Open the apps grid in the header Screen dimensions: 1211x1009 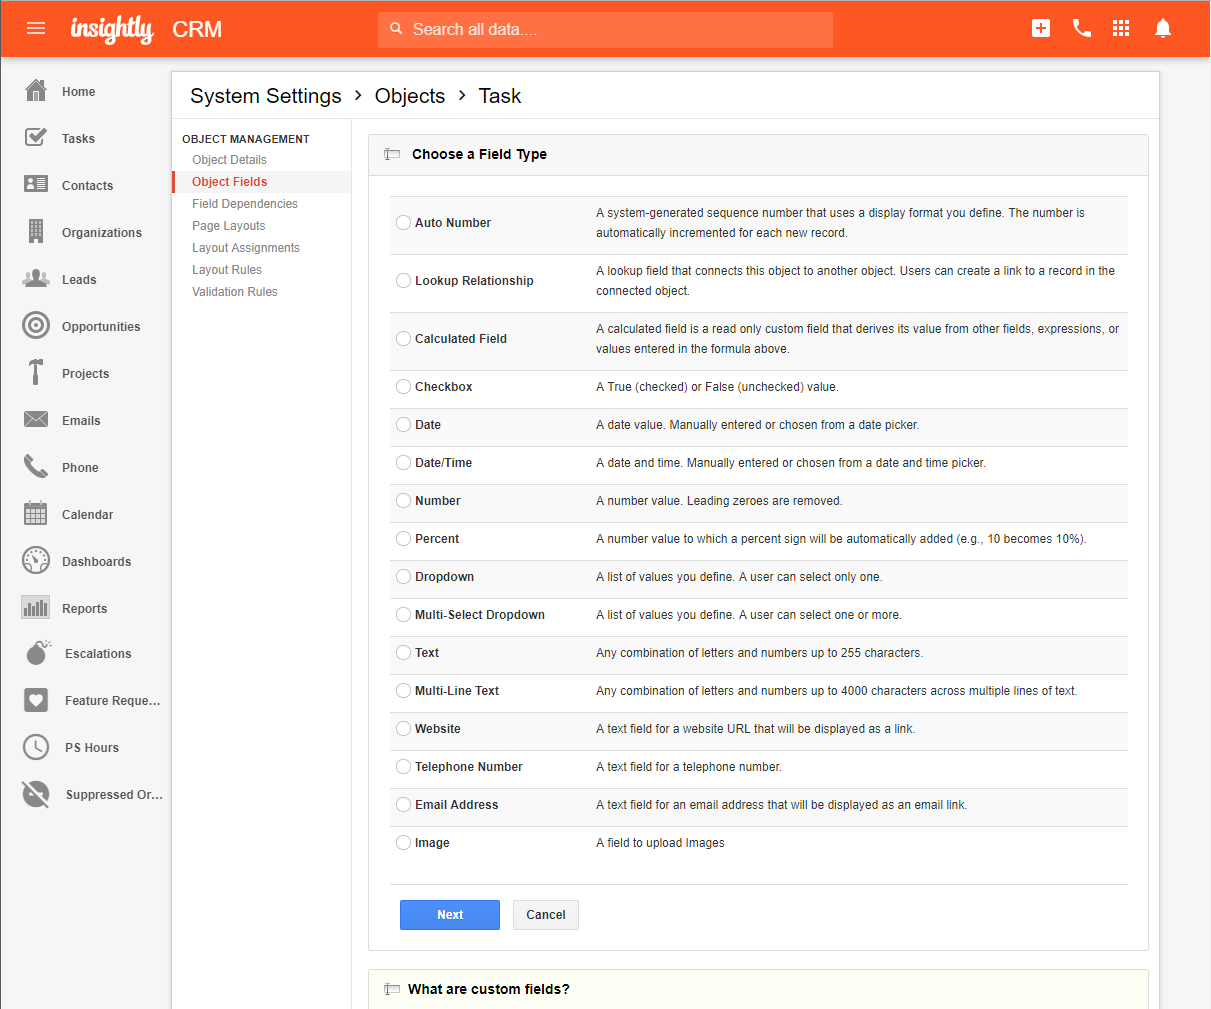pyautogui.click(x=1121, y=28)
